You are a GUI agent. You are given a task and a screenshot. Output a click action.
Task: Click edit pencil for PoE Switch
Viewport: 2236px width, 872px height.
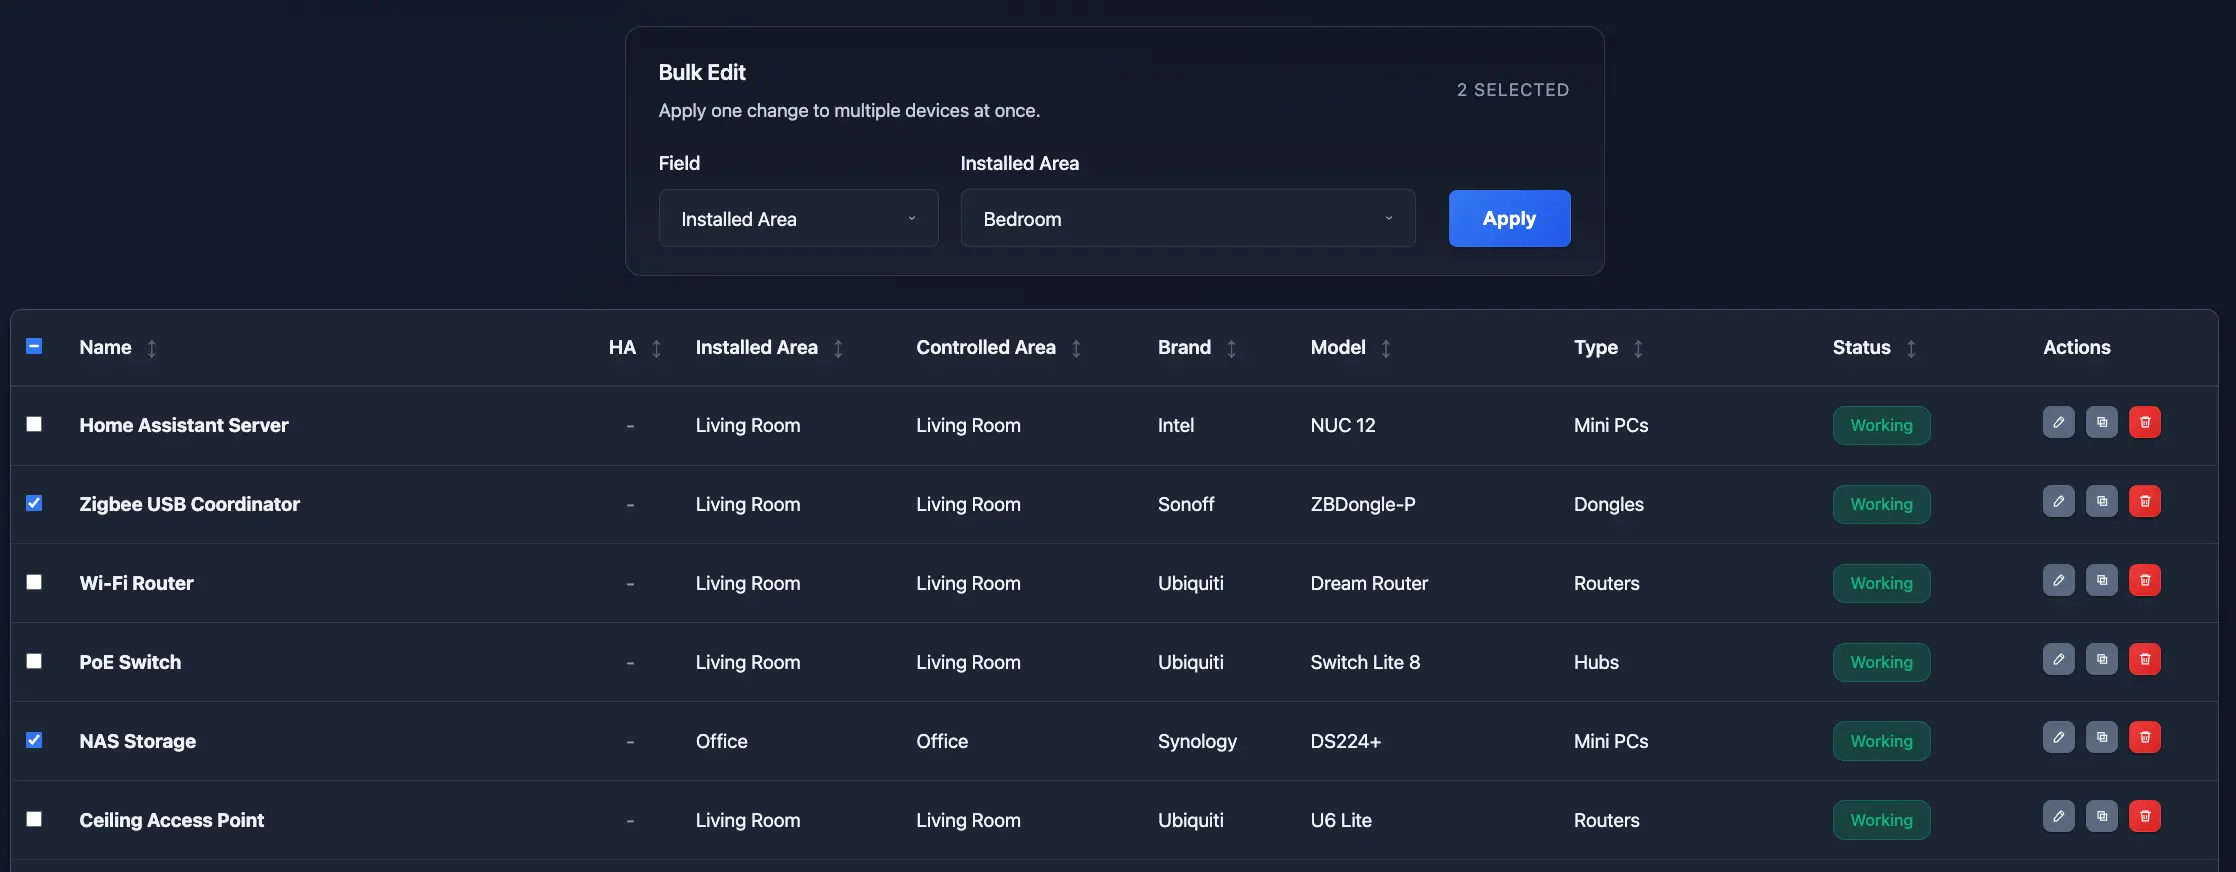2058,660
